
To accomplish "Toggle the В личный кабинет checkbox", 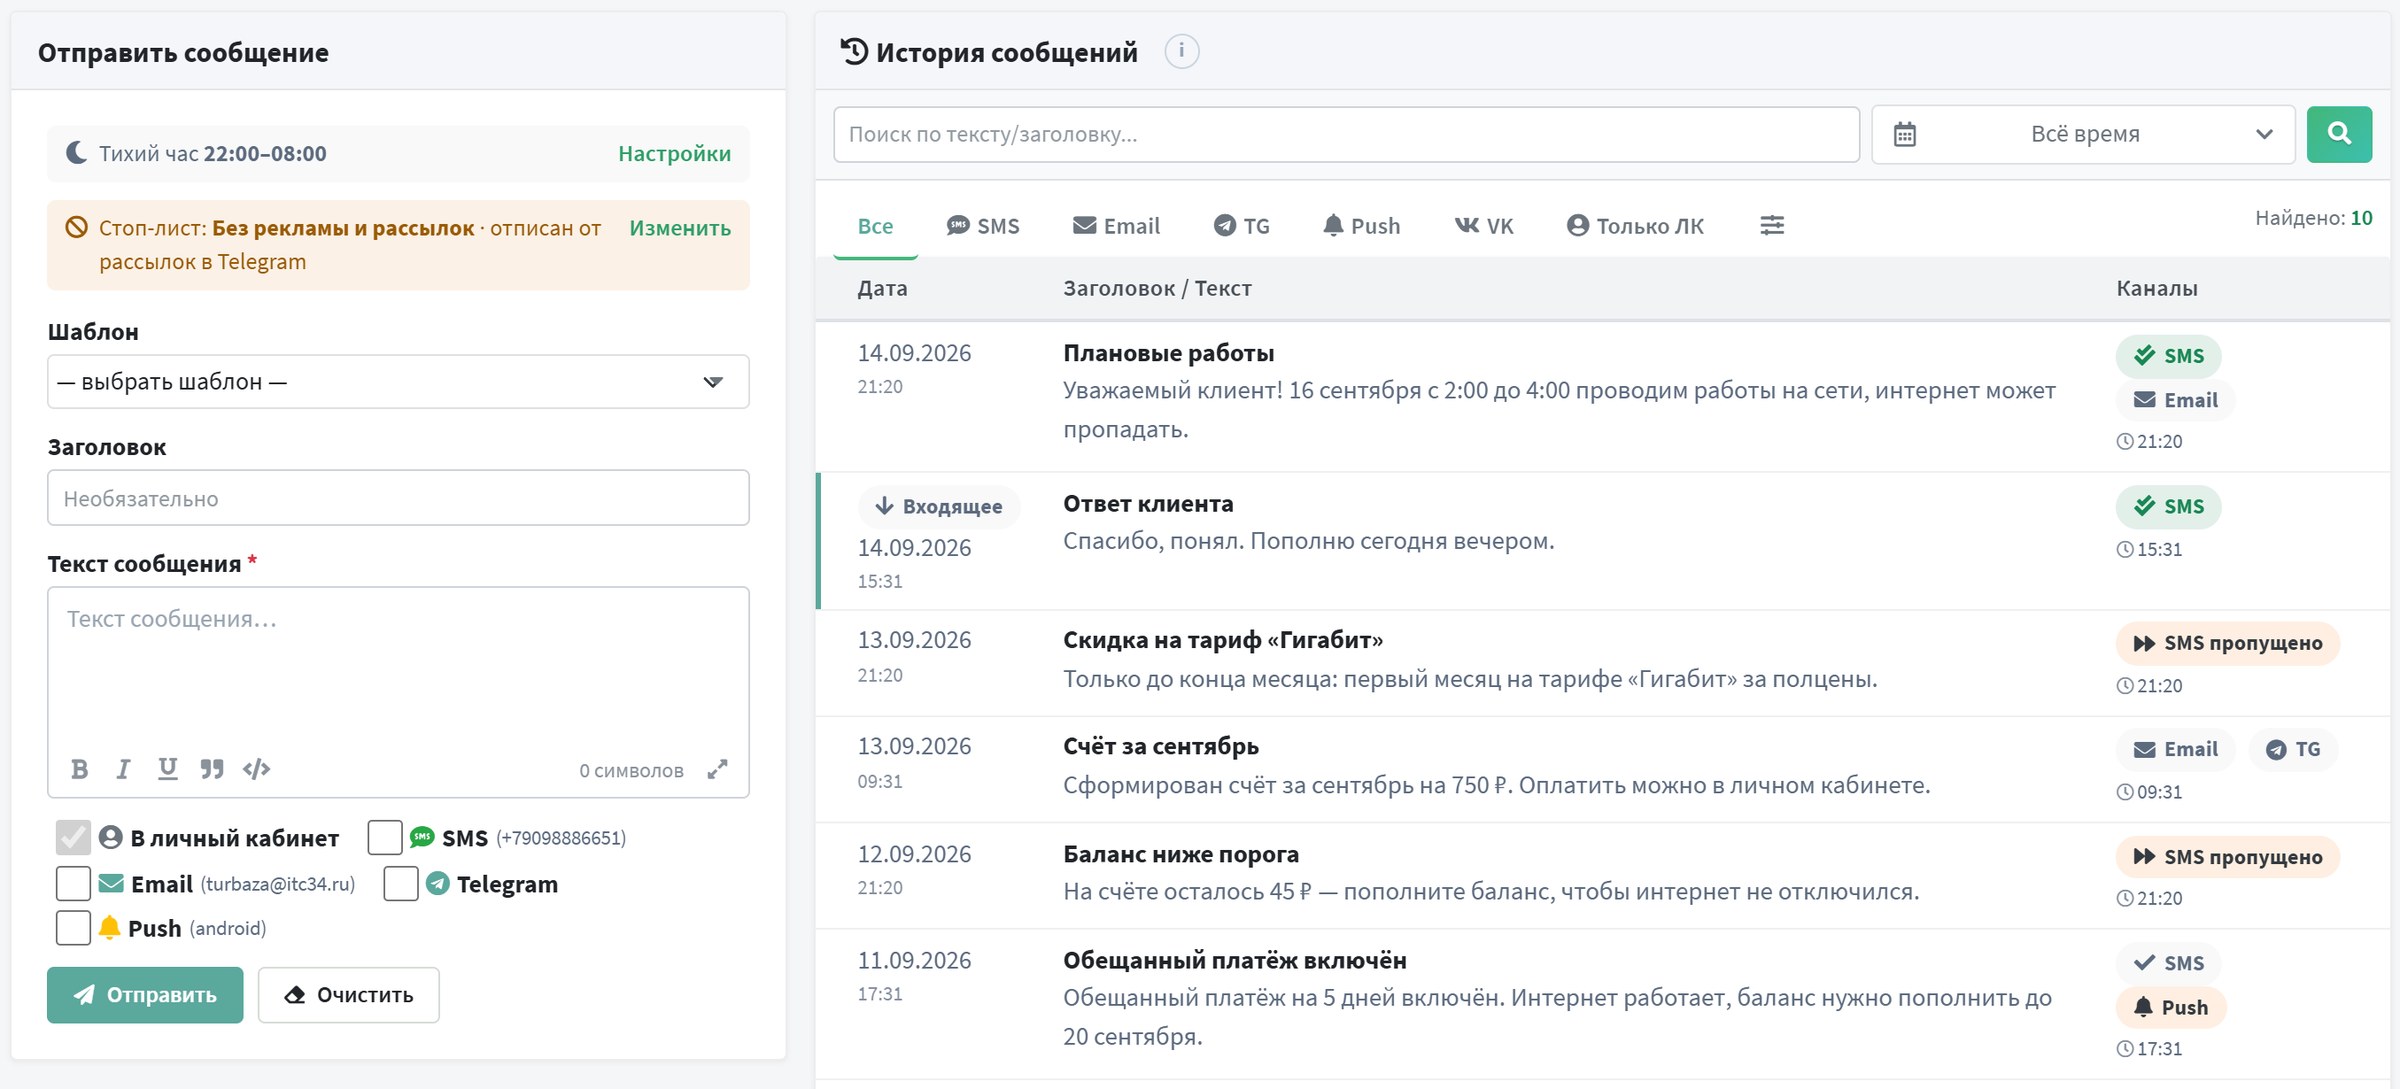I will pos(73,838).
